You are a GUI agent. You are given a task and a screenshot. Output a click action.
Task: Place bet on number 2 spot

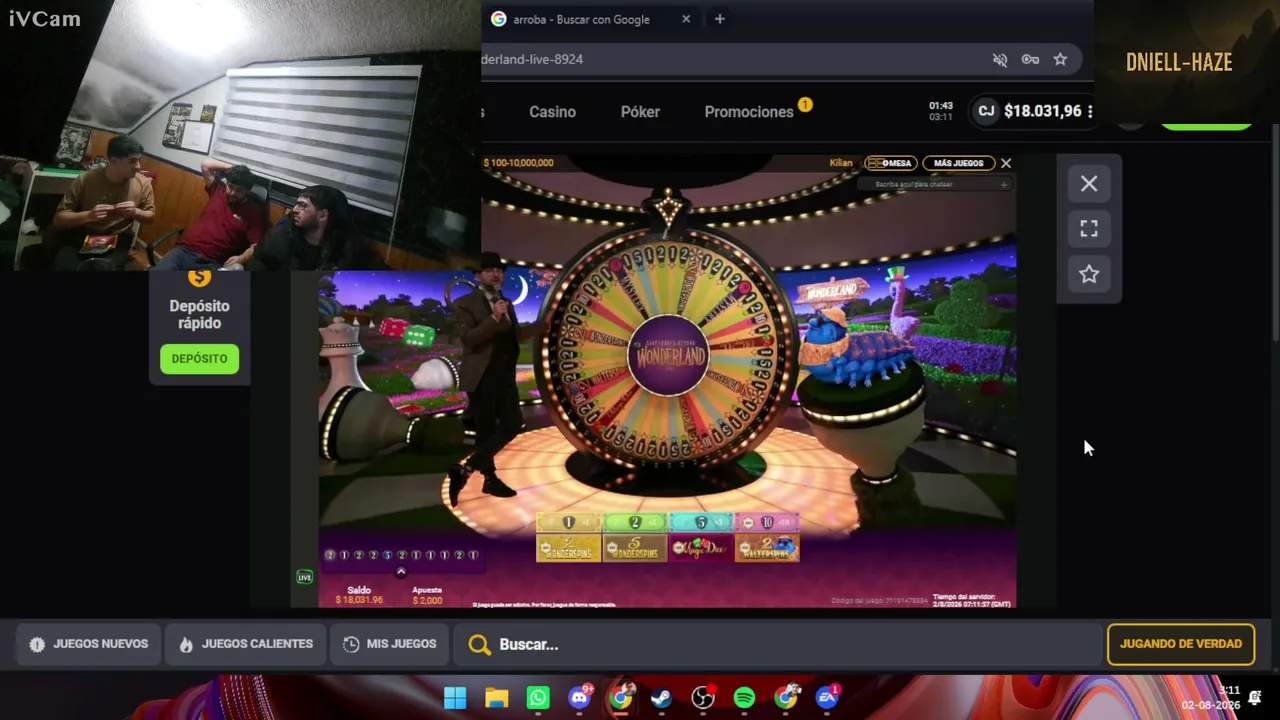click(x=634, y=523)
